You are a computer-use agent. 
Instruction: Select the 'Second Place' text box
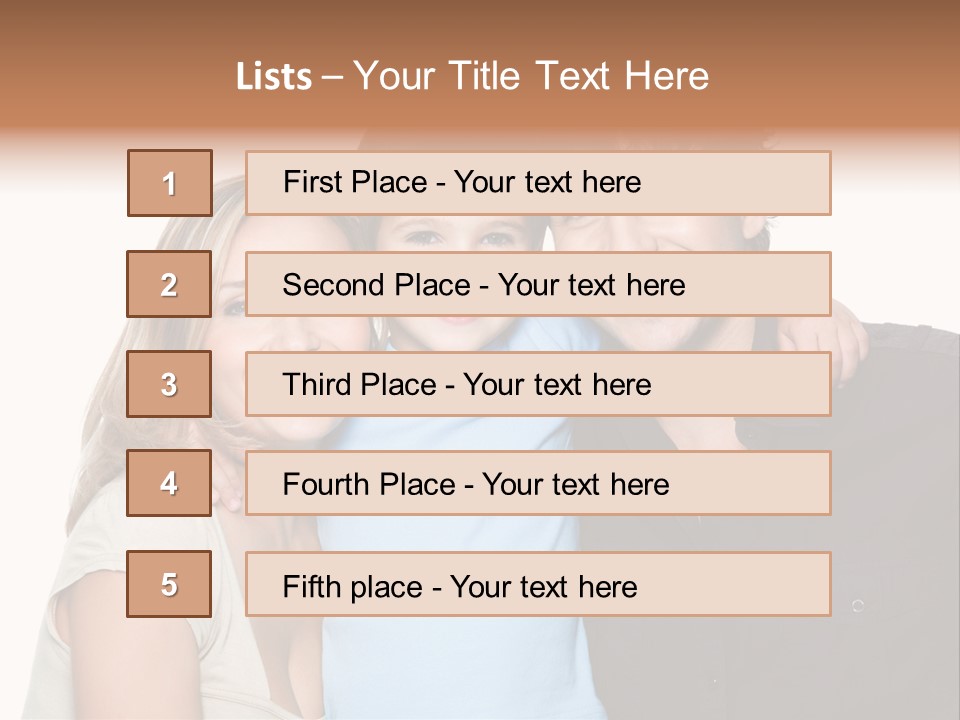(x=538, y=284)
